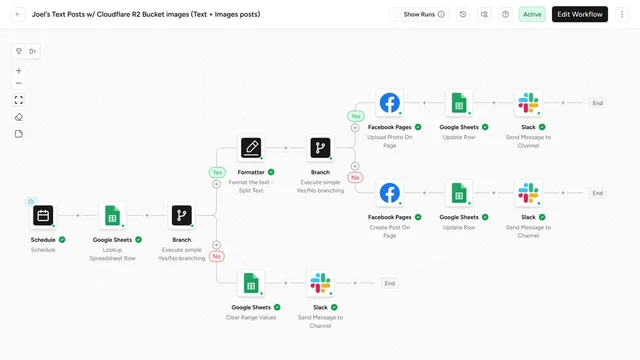
Task: Open the Show Runs info icon
Action: (441, 14)
